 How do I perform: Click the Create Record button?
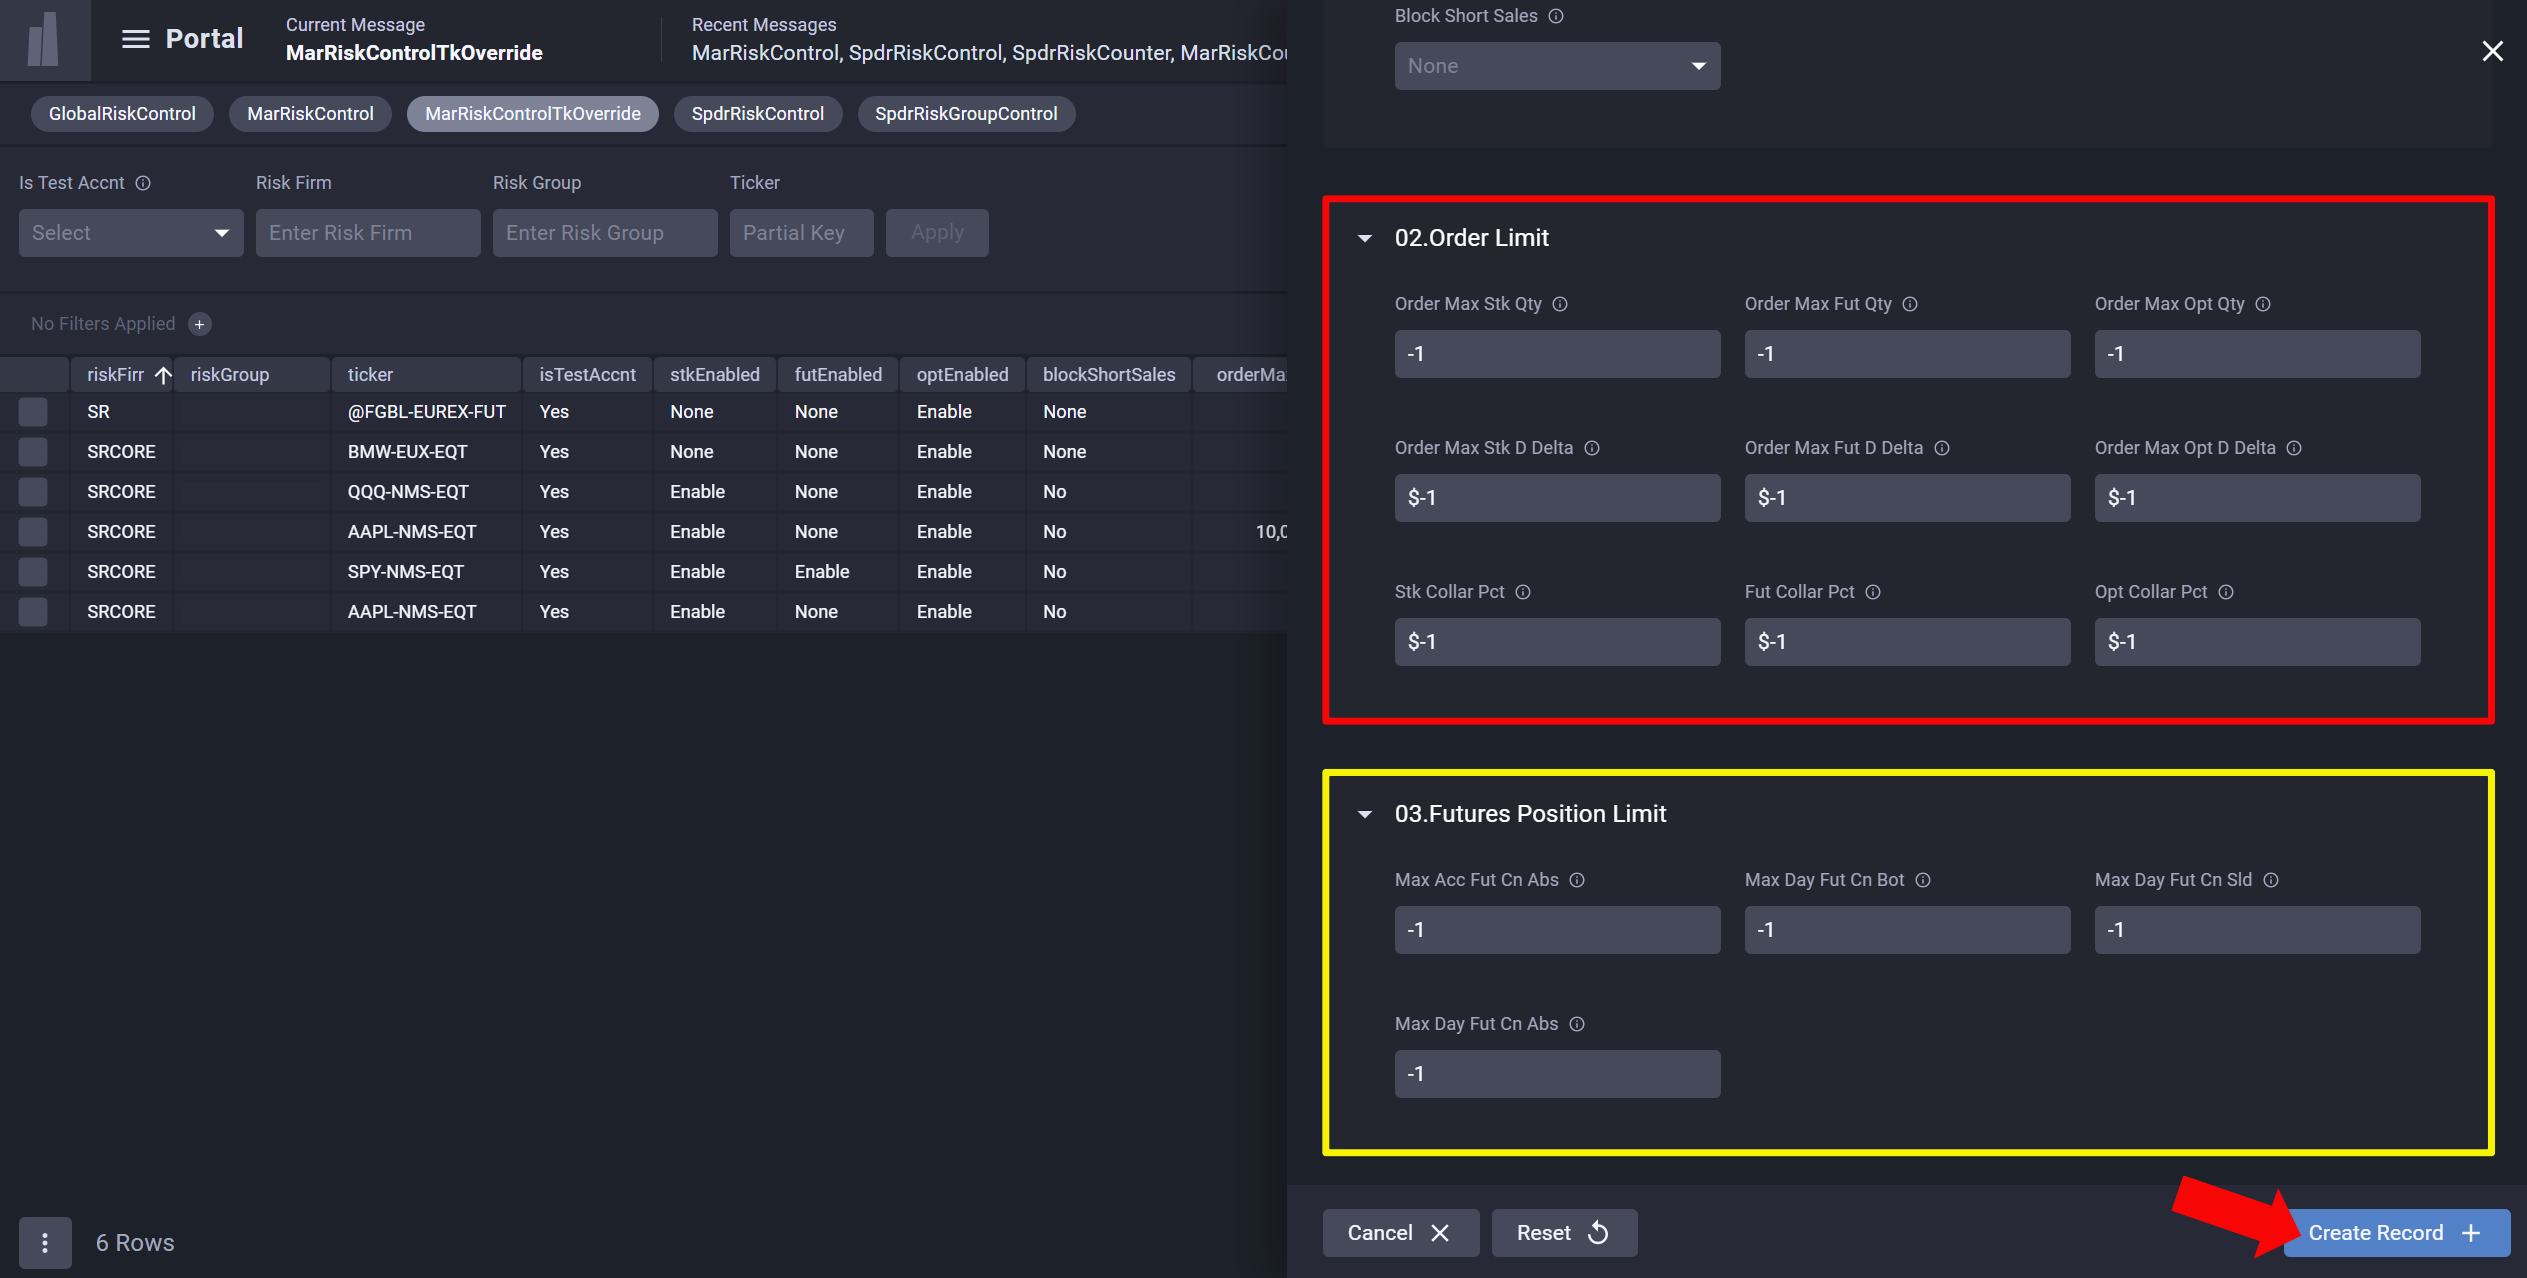coord(2395,1233)
